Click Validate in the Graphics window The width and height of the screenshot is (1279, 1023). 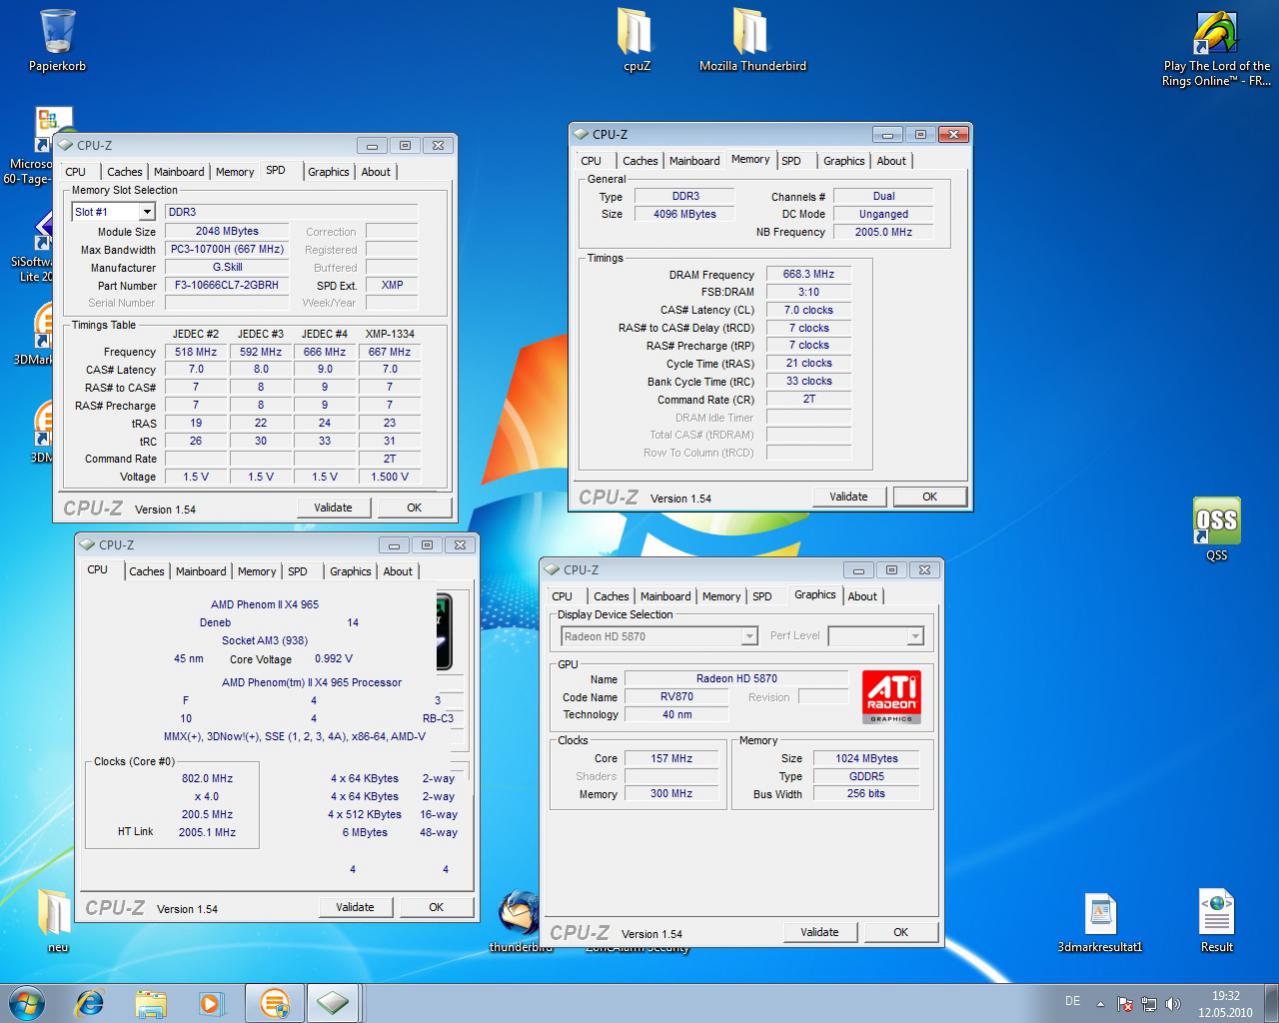click(x=819, y=933)
